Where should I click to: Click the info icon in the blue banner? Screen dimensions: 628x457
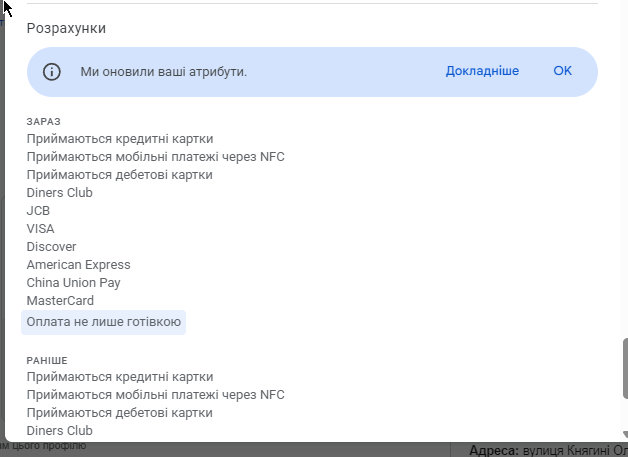[x=52, y=72]
